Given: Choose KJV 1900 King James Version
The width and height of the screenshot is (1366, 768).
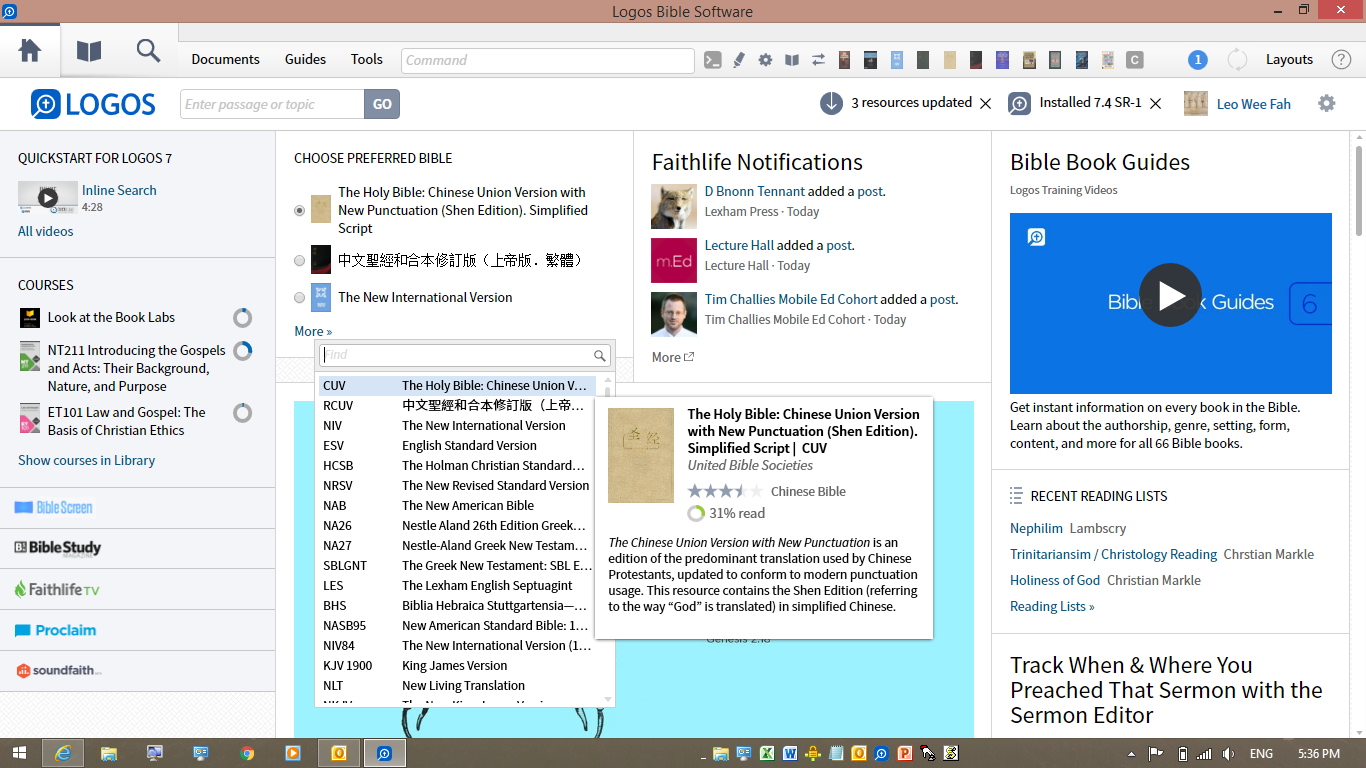Looking at the screenshot, I should click(458, 665).
